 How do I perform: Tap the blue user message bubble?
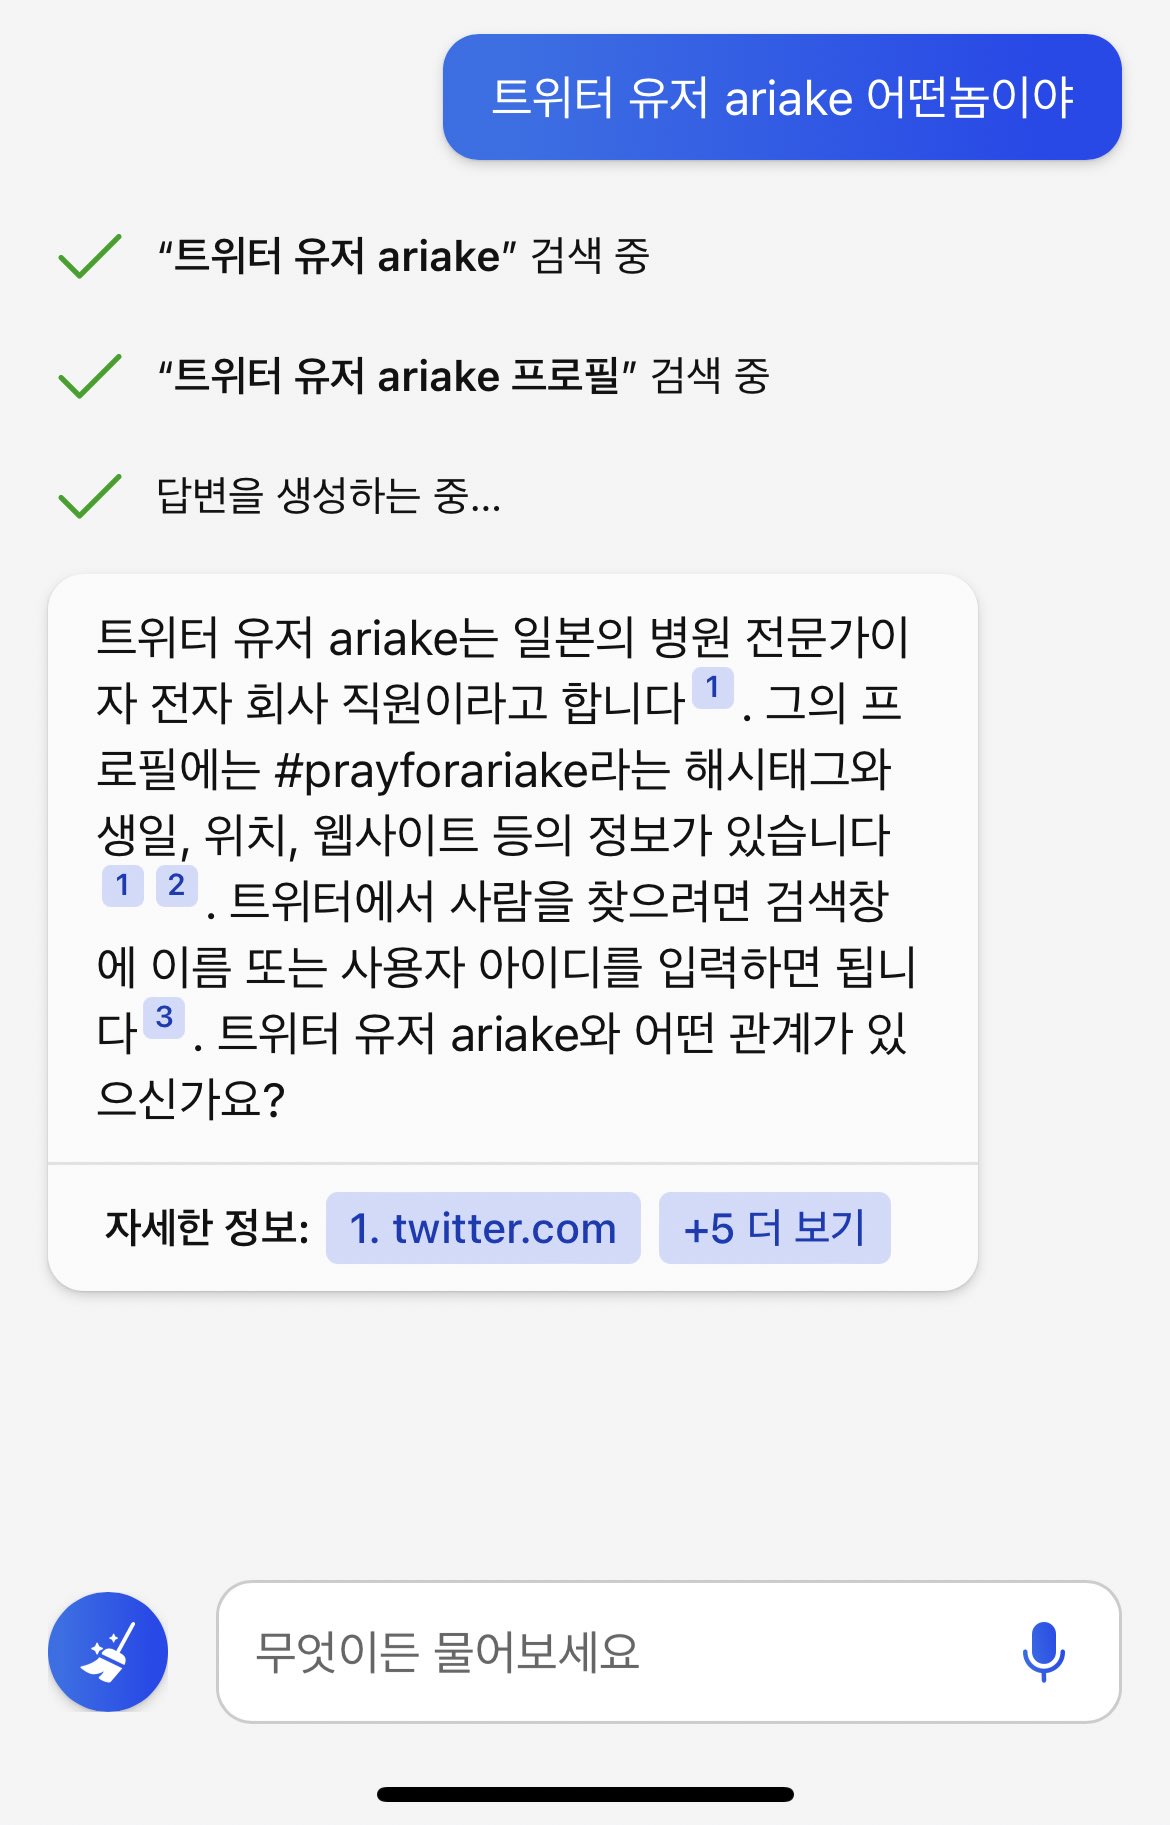pyautogui.click(x=782, y=97)
